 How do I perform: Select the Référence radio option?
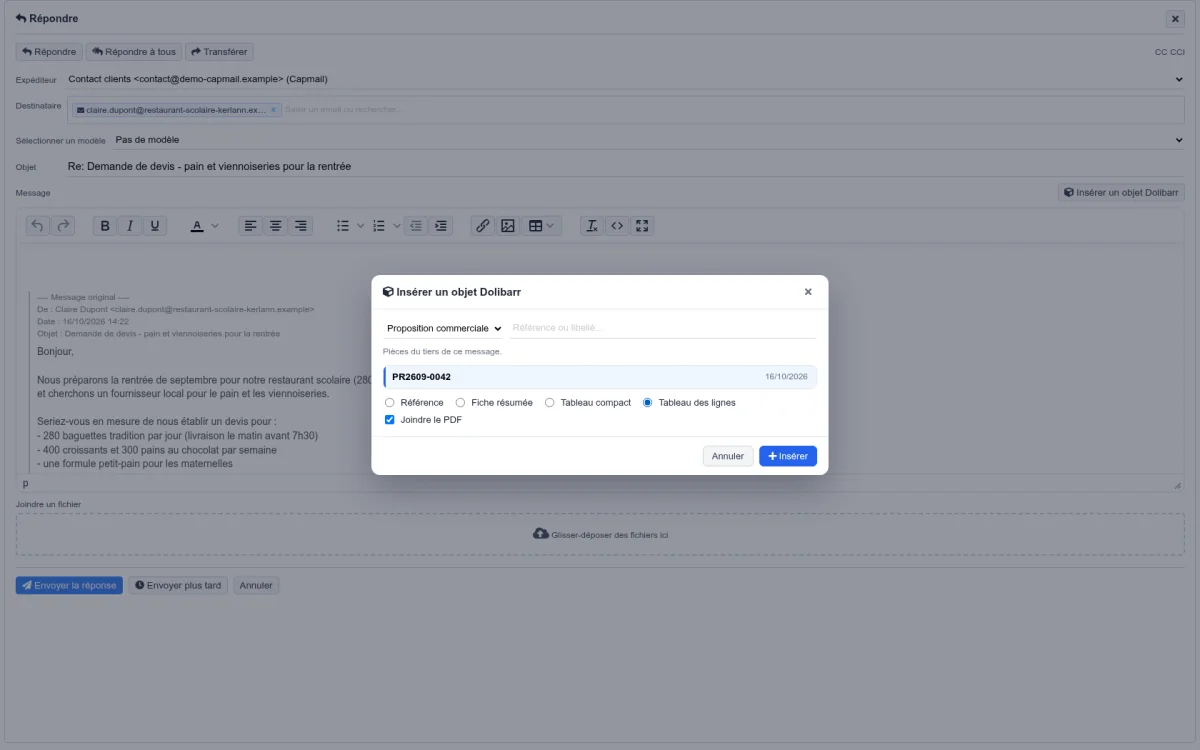390,402
